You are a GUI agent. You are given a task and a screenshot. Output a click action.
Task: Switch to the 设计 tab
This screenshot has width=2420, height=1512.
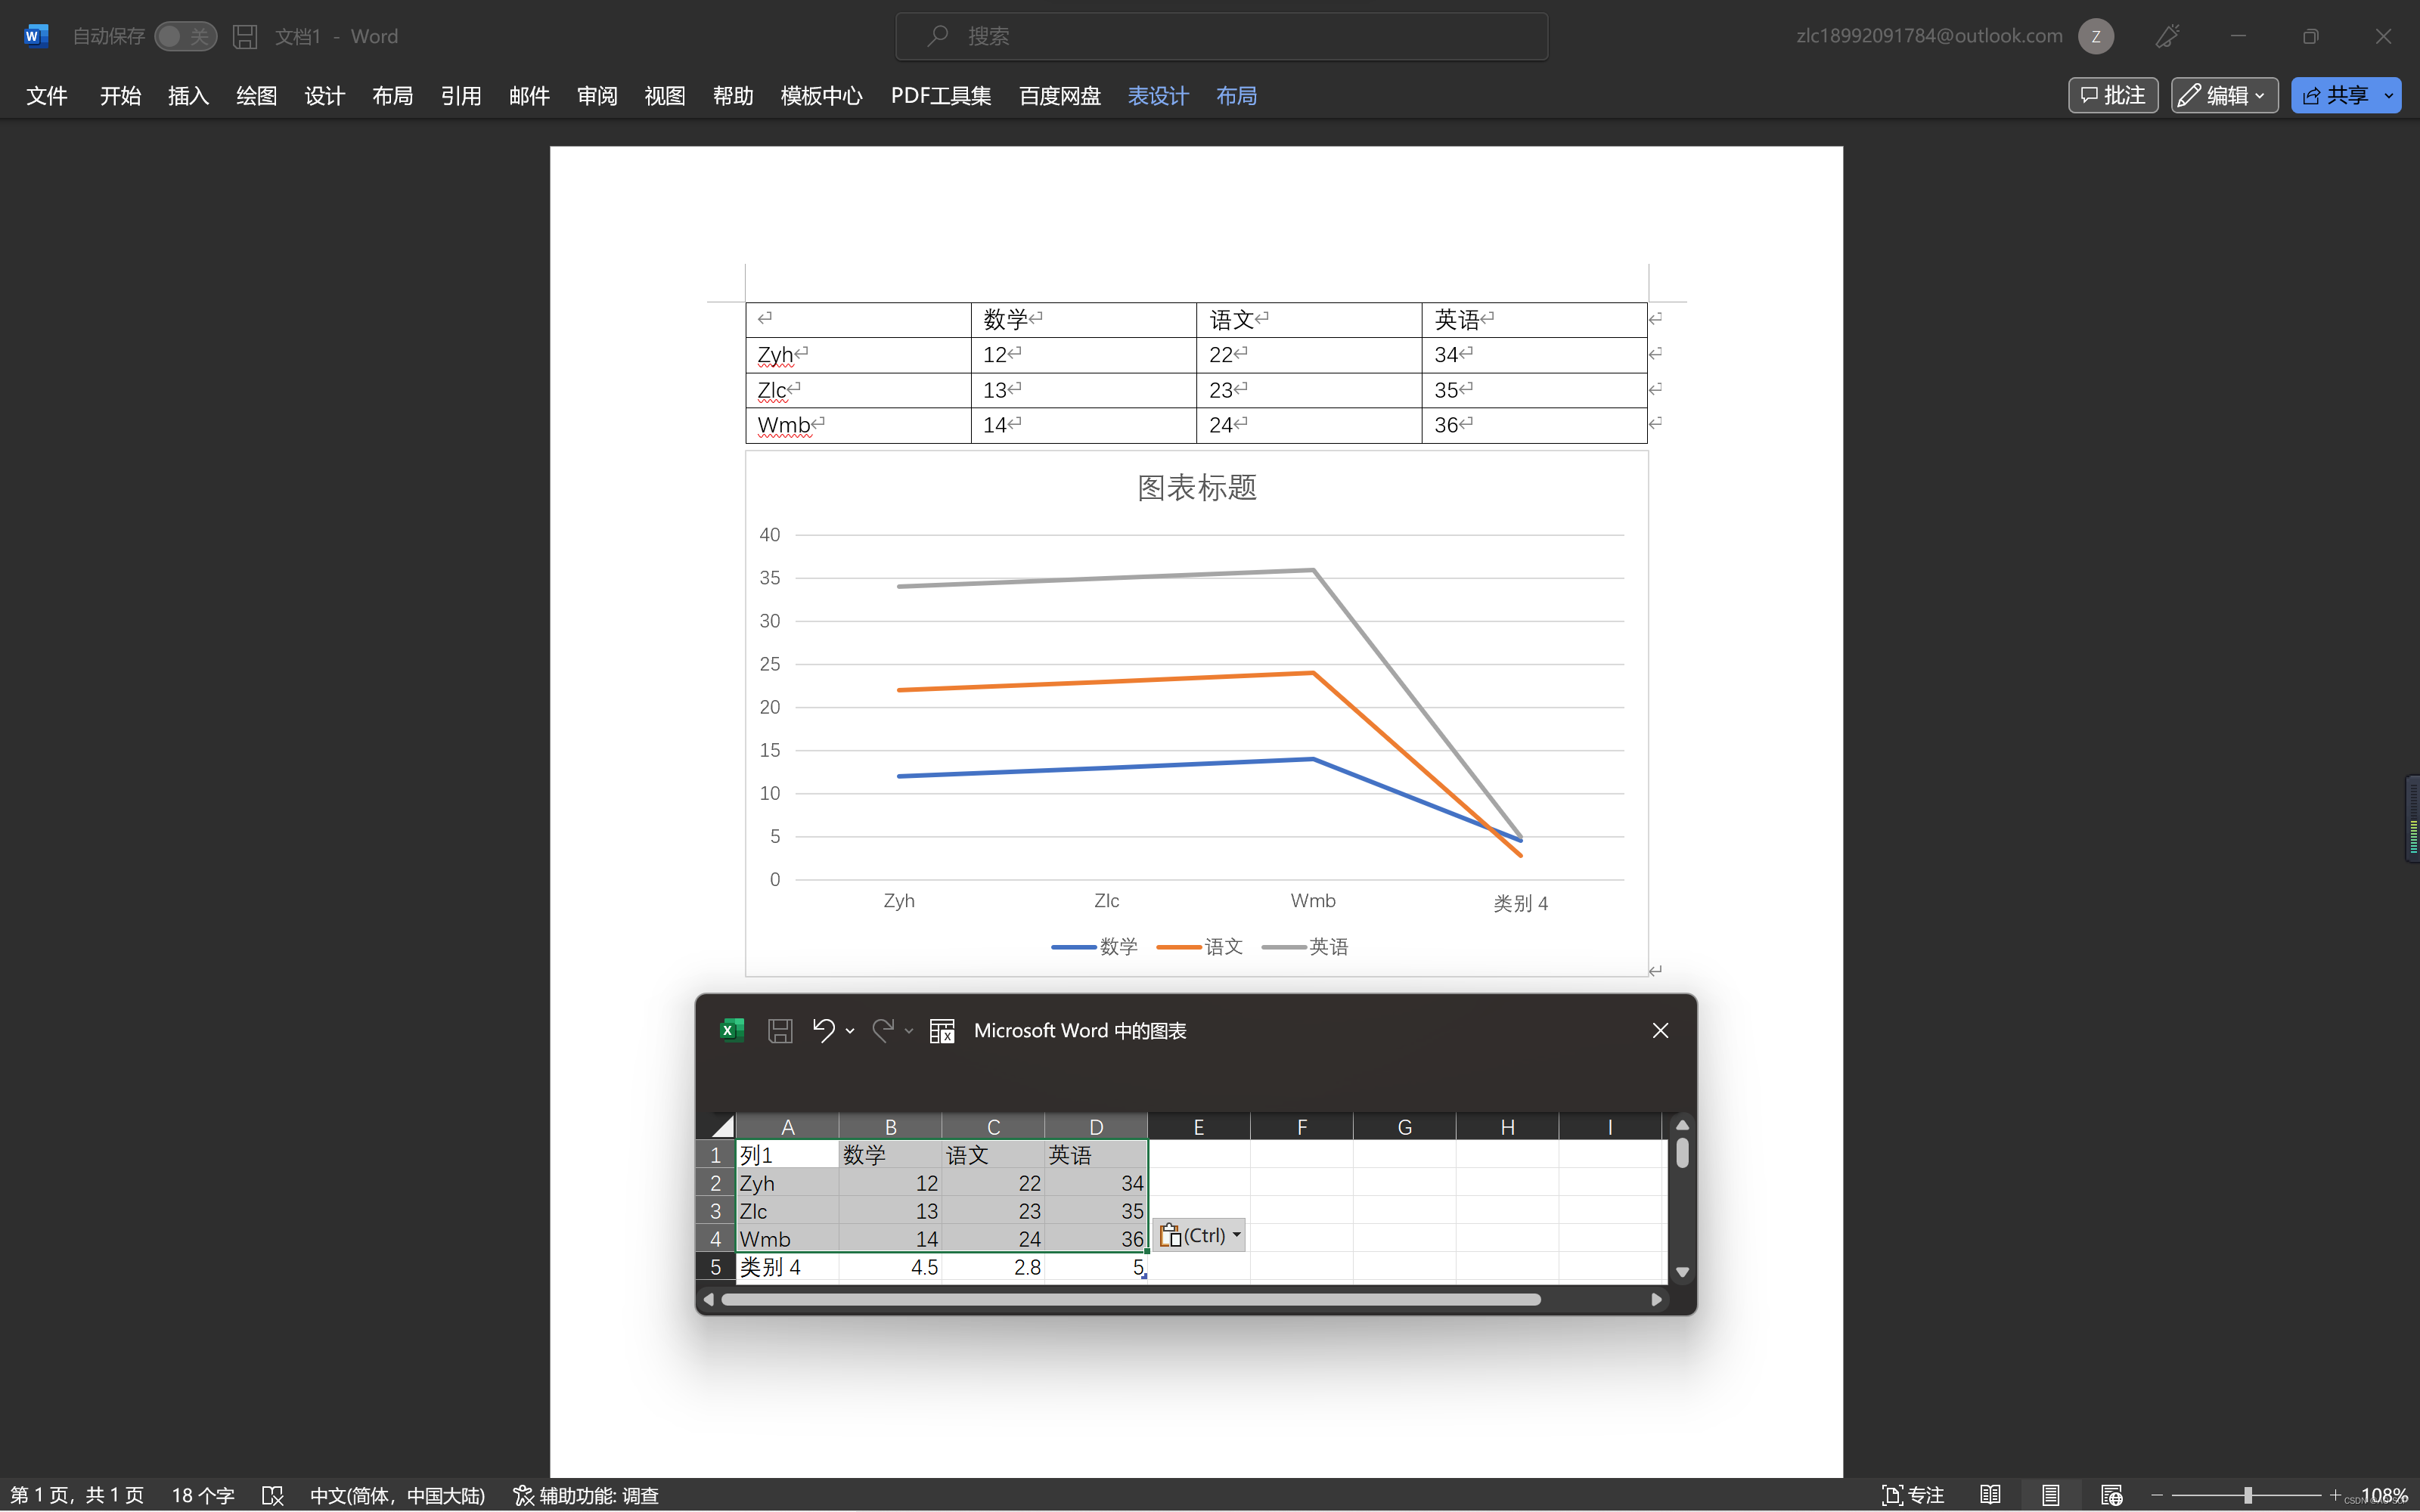(324, 95)
